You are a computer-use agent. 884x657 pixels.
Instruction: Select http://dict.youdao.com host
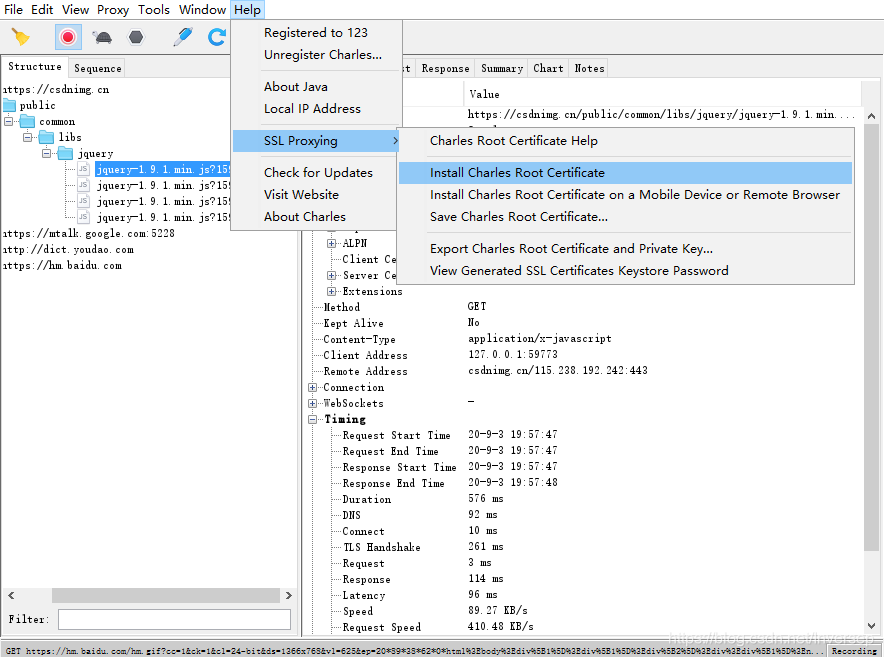point(68,249)
